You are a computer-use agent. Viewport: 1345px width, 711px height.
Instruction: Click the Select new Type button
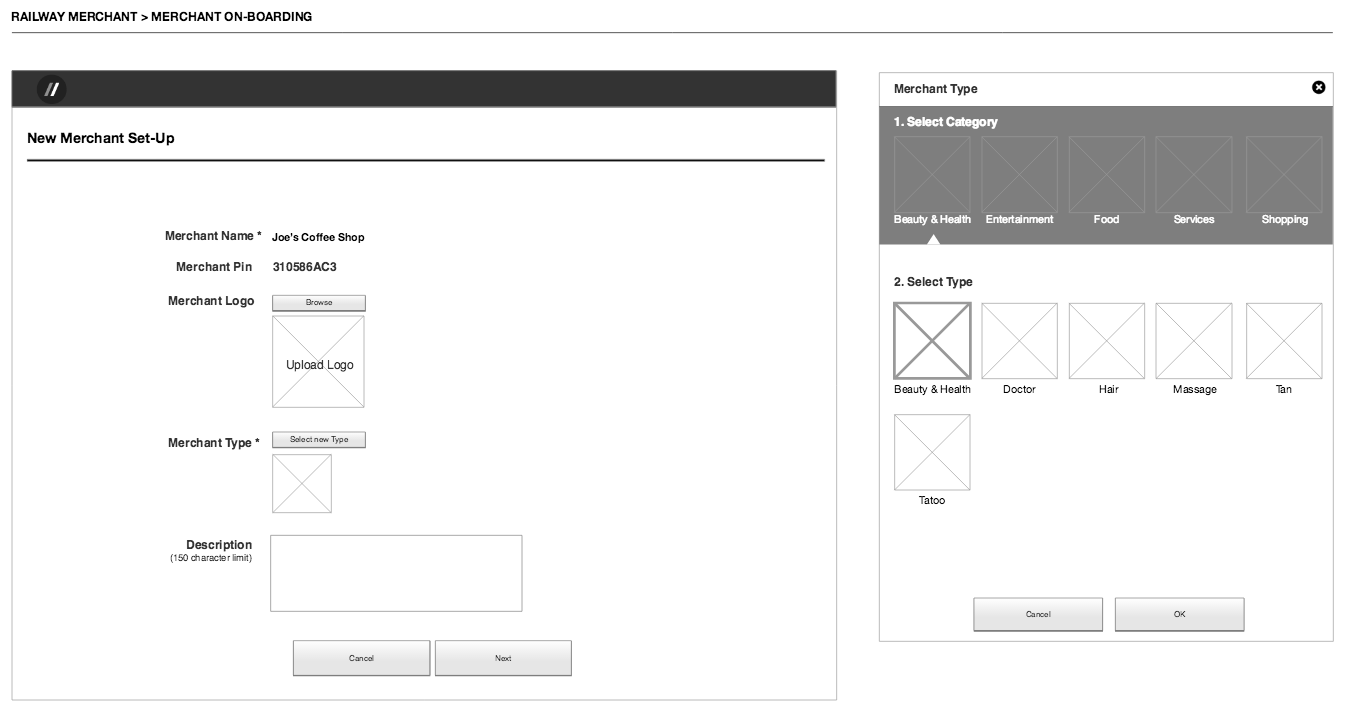pyautogui.click(x=319, y=440)
